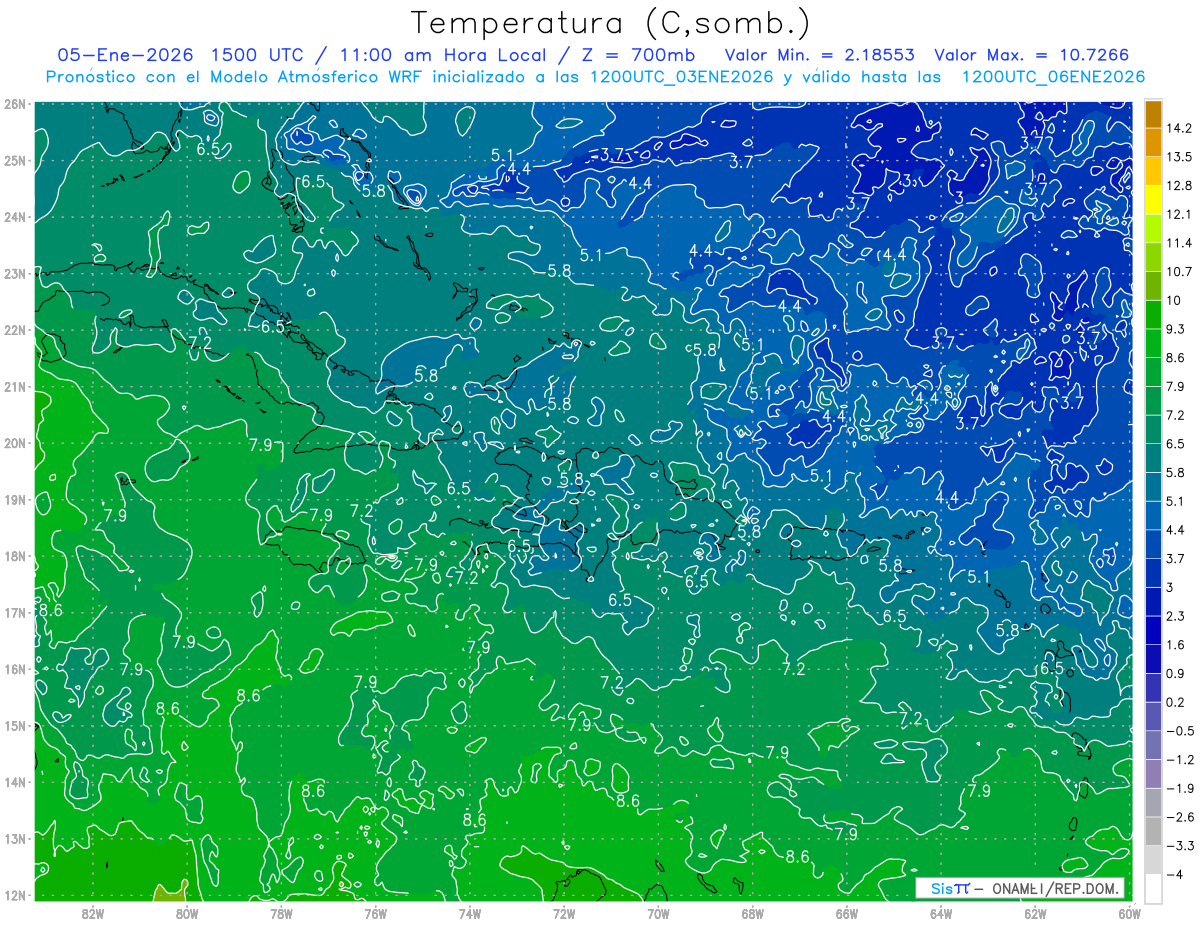Viewport: 1200px width, 927px height.
Task: Click latitude axis label "21N"
Action: pos(15,386)
